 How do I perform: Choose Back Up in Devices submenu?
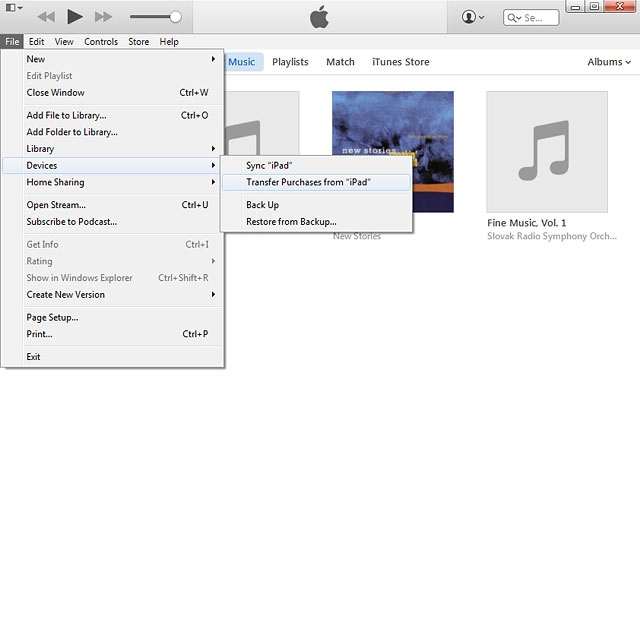316,205
